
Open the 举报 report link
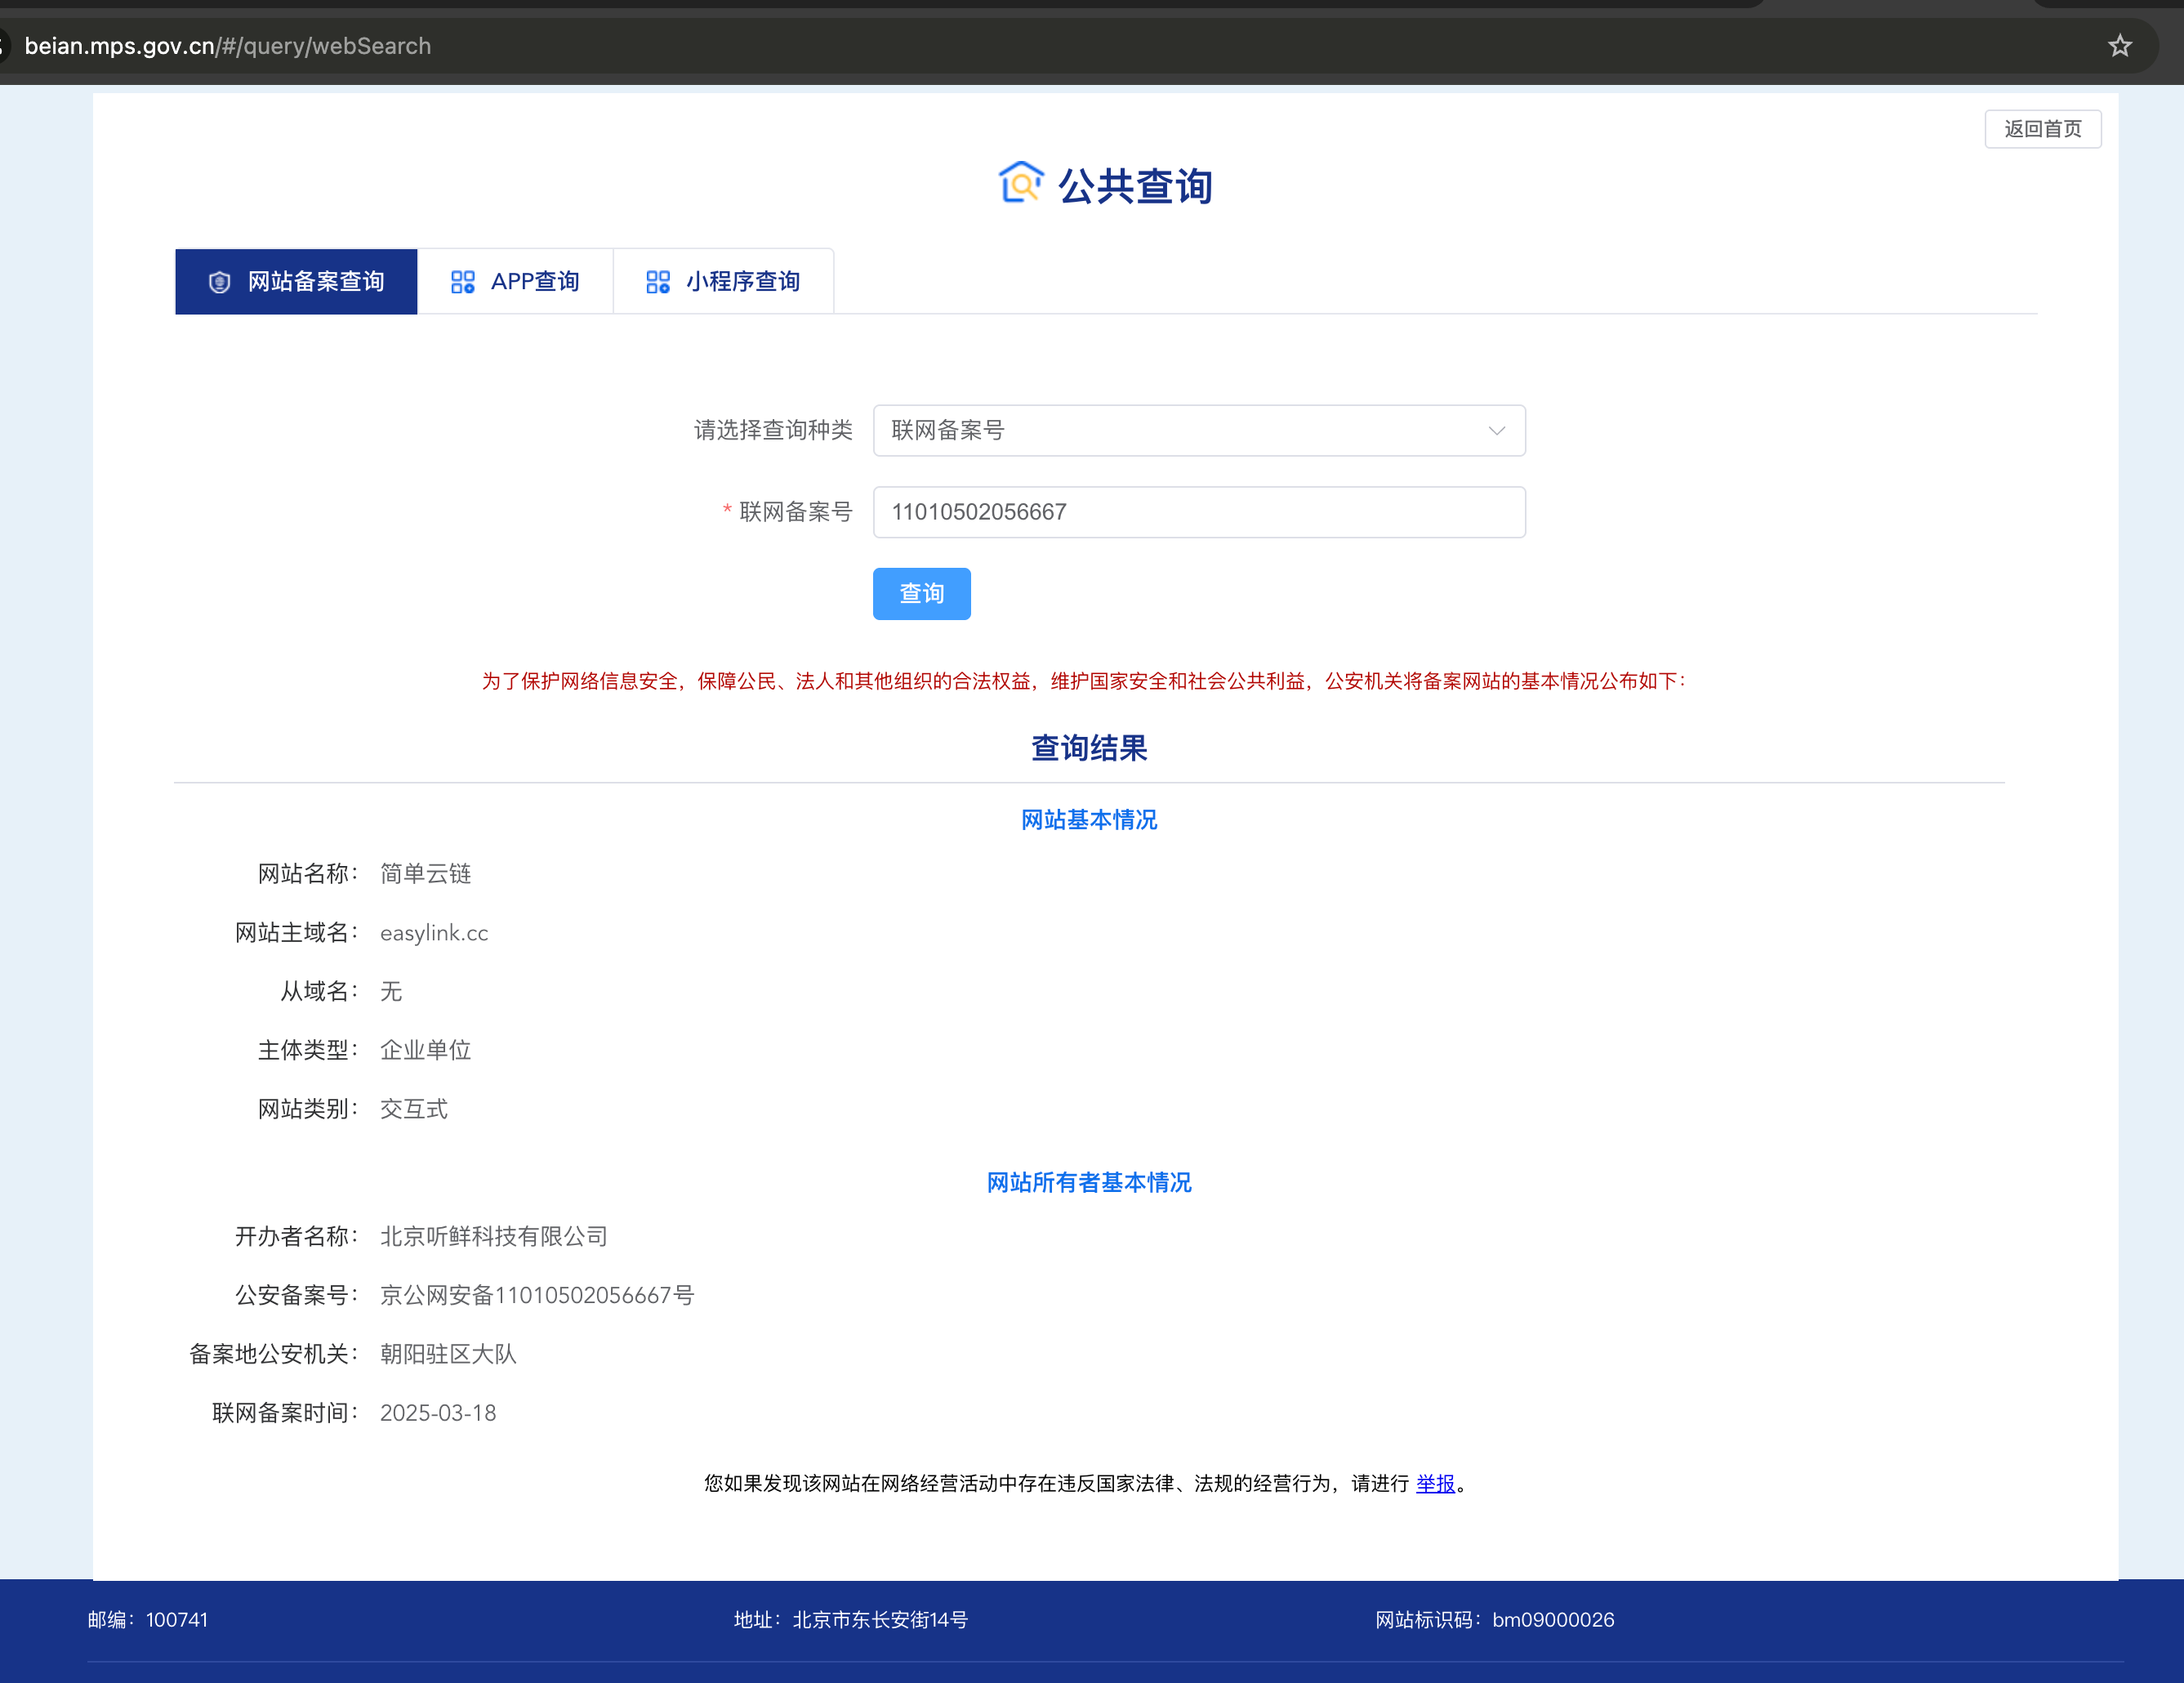click(1435, 1483)
